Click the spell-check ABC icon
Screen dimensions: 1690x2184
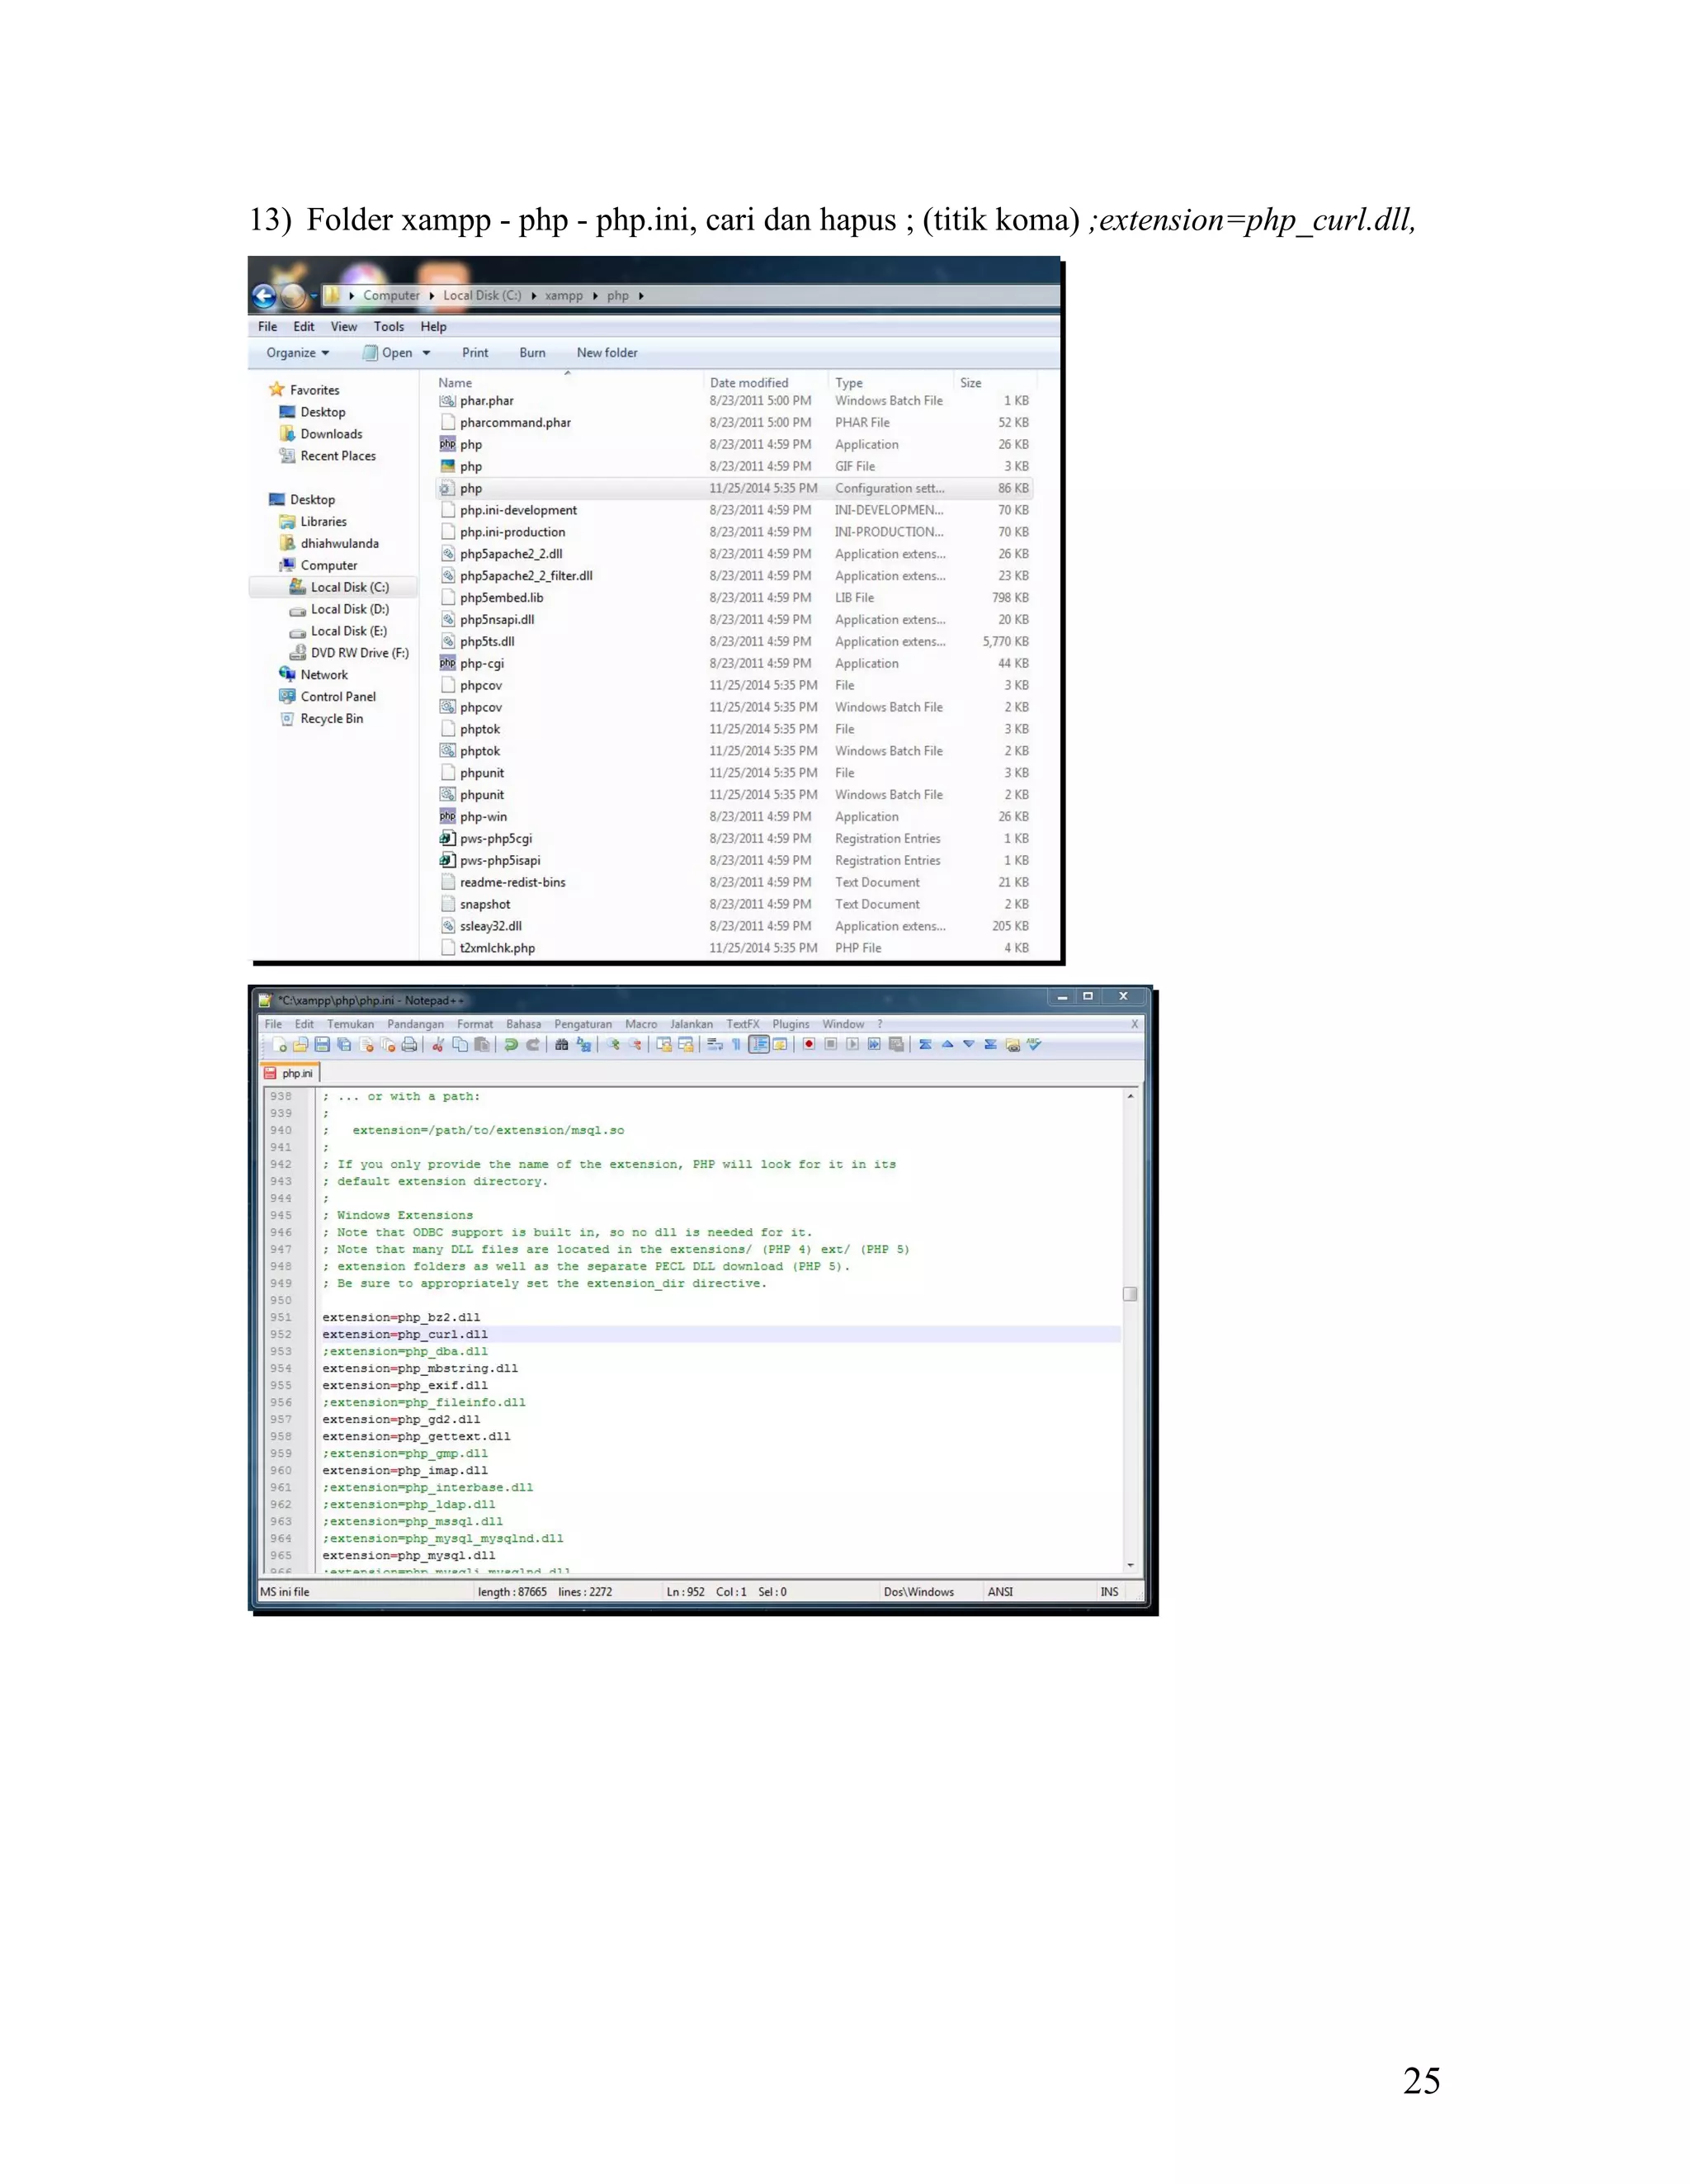click(1034, 1044)
